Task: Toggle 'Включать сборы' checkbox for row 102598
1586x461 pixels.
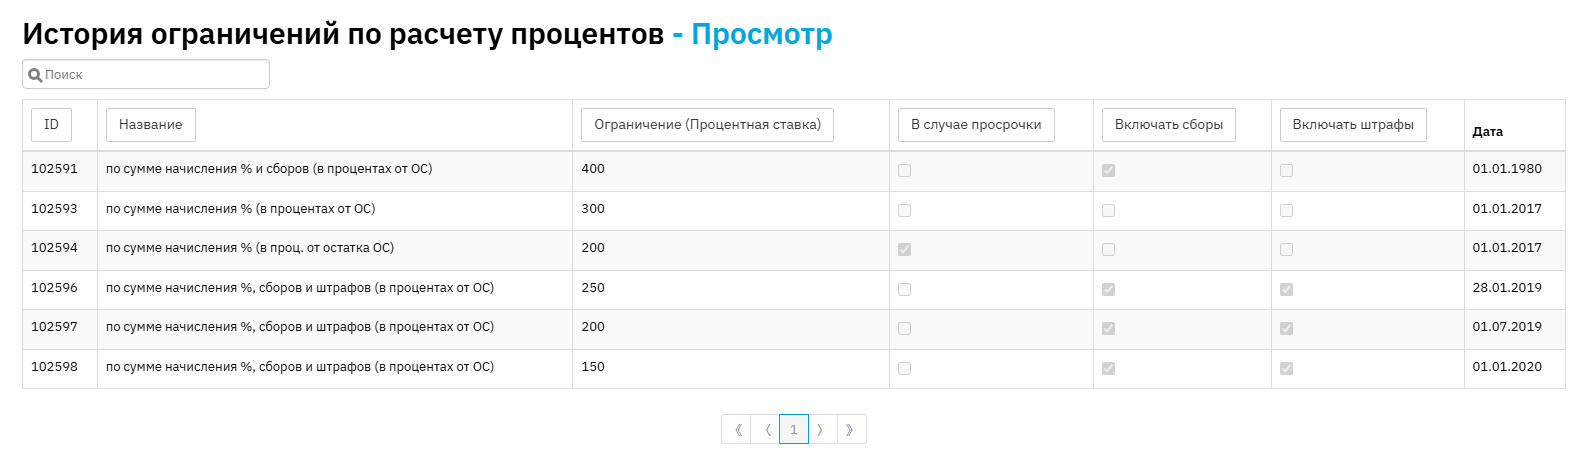Action: click(x=1108, y=368)
